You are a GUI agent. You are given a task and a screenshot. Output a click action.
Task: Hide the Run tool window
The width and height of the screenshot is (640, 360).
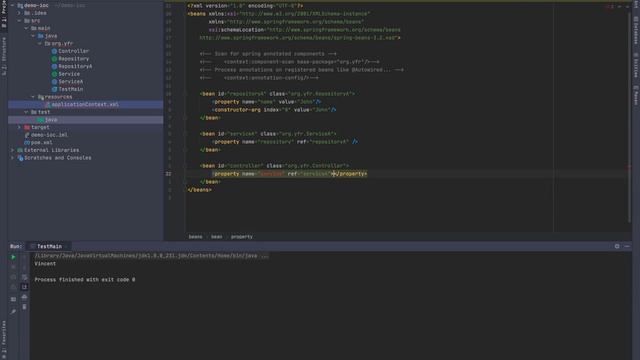point(627,246)
